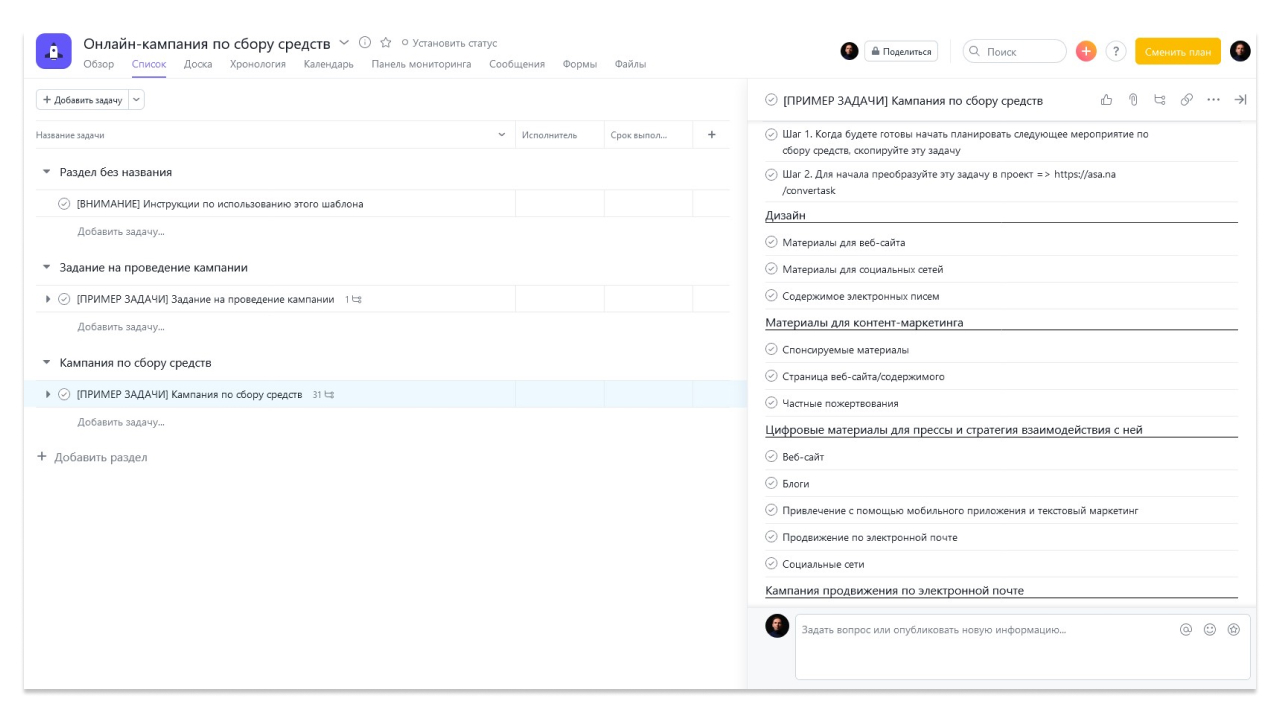Open emoji picker in comment box
1280x720 pixels.
[1210, 630]
